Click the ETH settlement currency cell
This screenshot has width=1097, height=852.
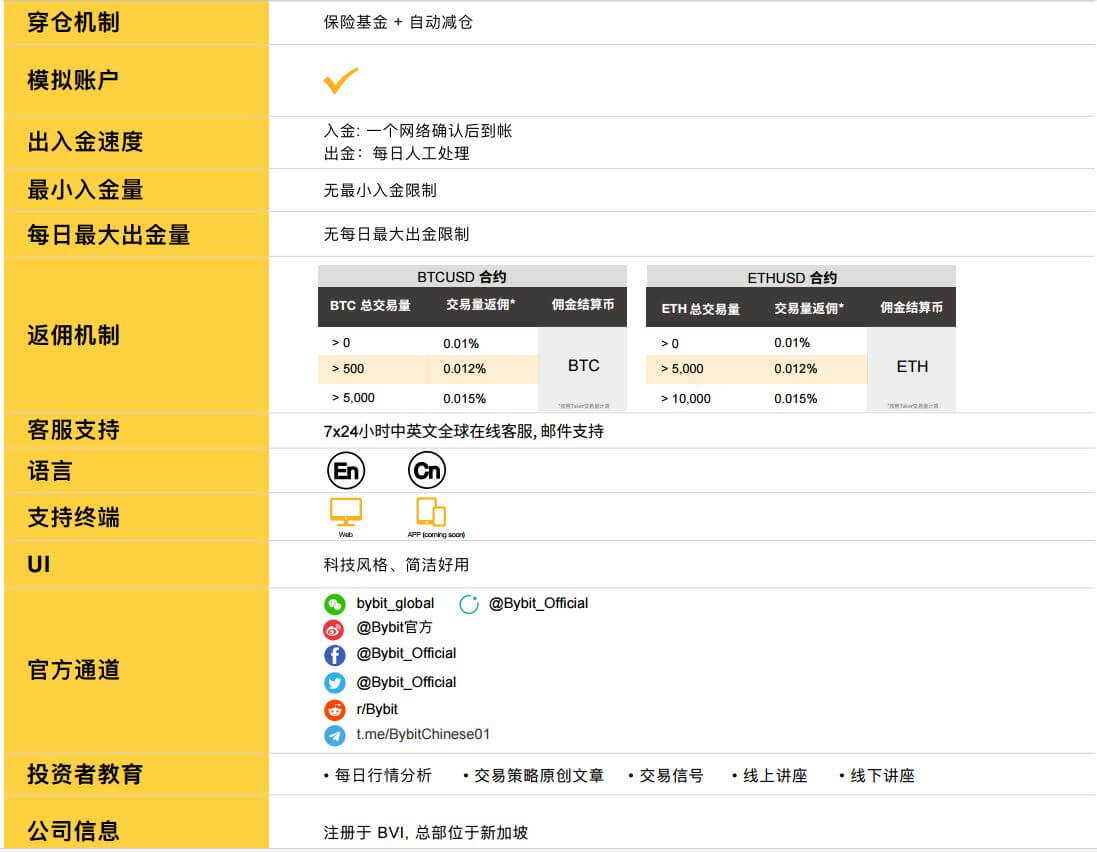pyautogui.click(x=912, y=369)
